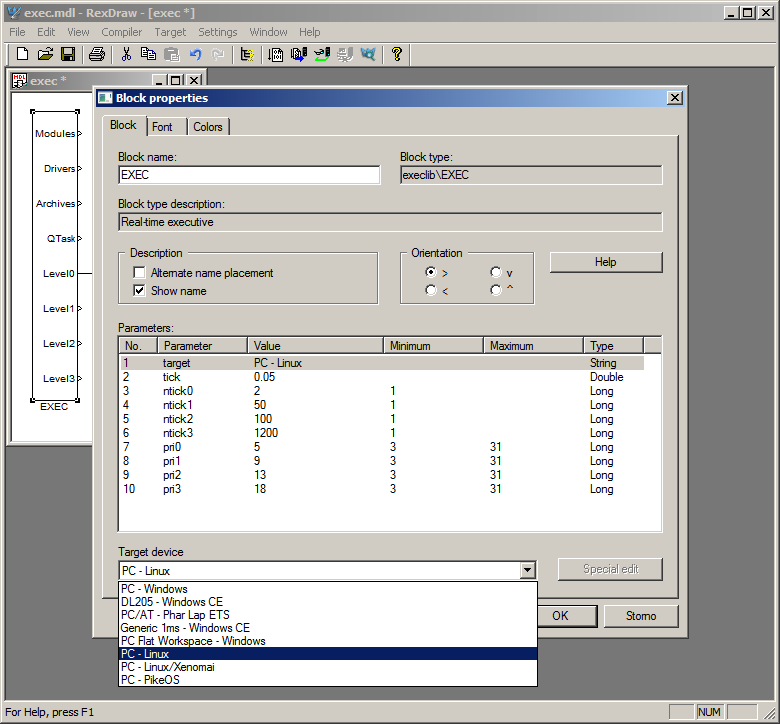This screenshot has height=724, width=780.
Task: Save the model with floppy disk icon
Action: (x=68, y=54)
